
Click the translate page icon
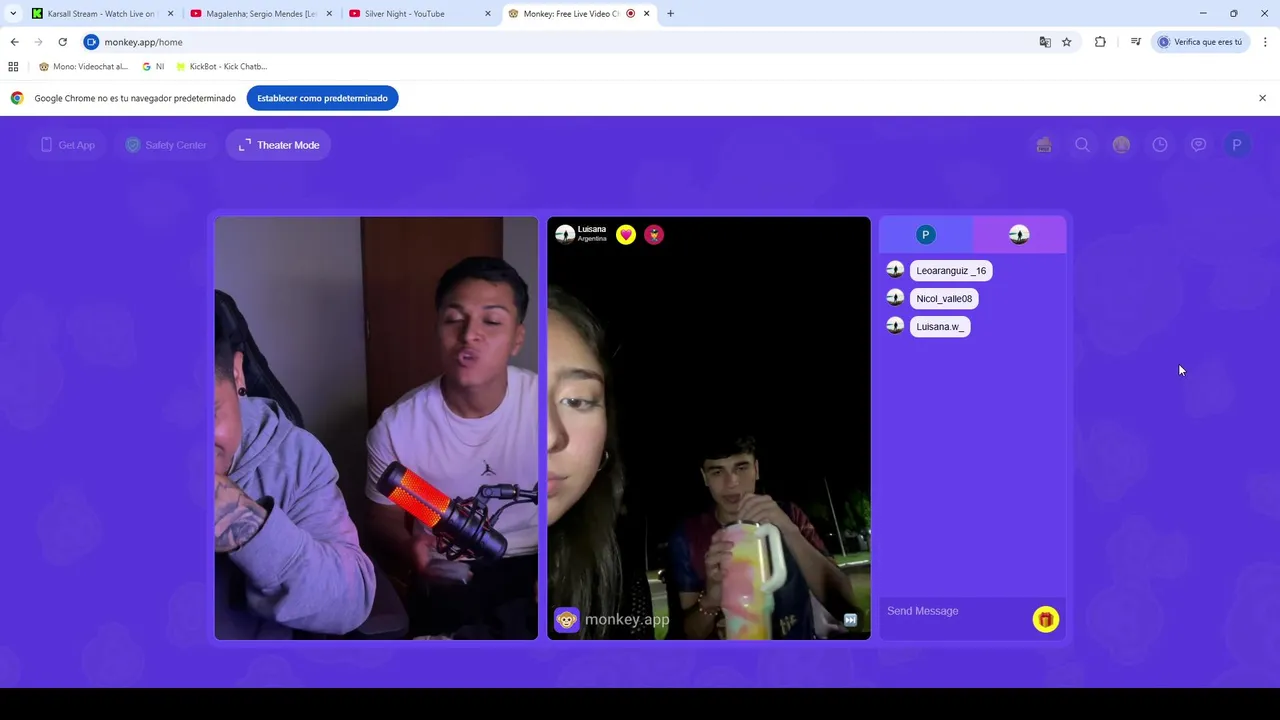[1045, 42]
